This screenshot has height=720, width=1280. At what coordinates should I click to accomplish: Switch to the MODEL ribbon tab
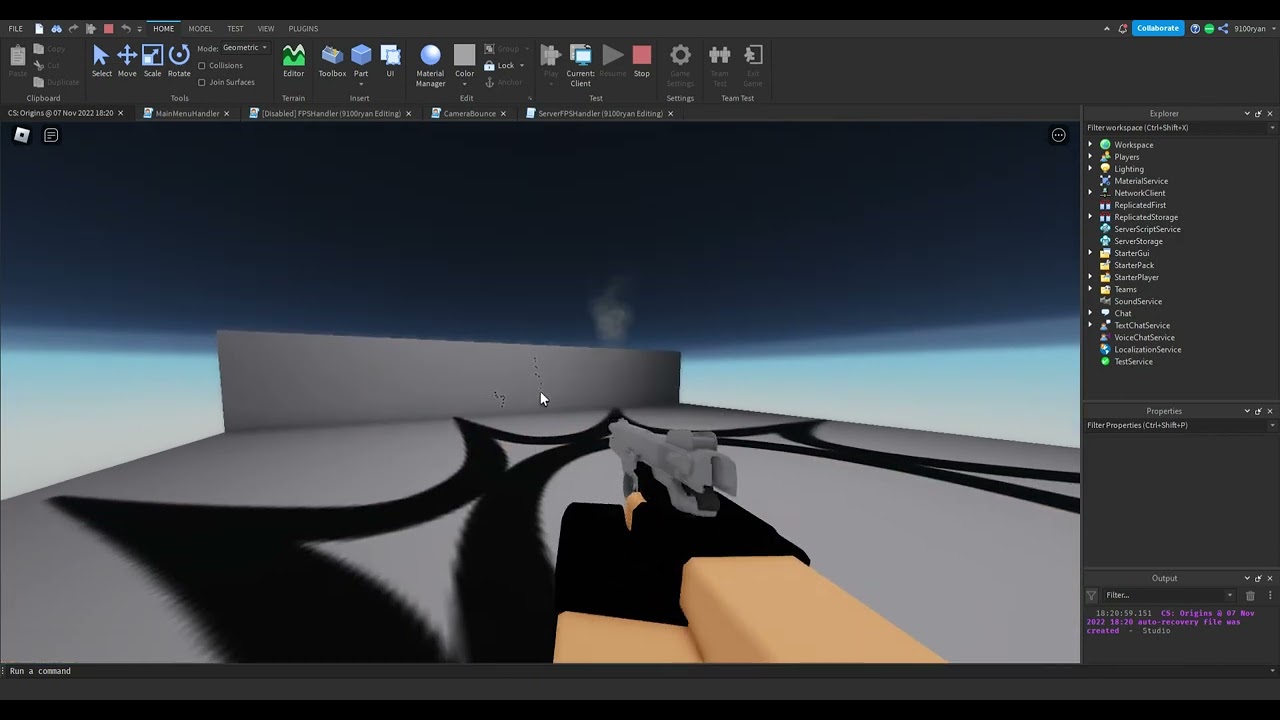click(x=200, y=29)
